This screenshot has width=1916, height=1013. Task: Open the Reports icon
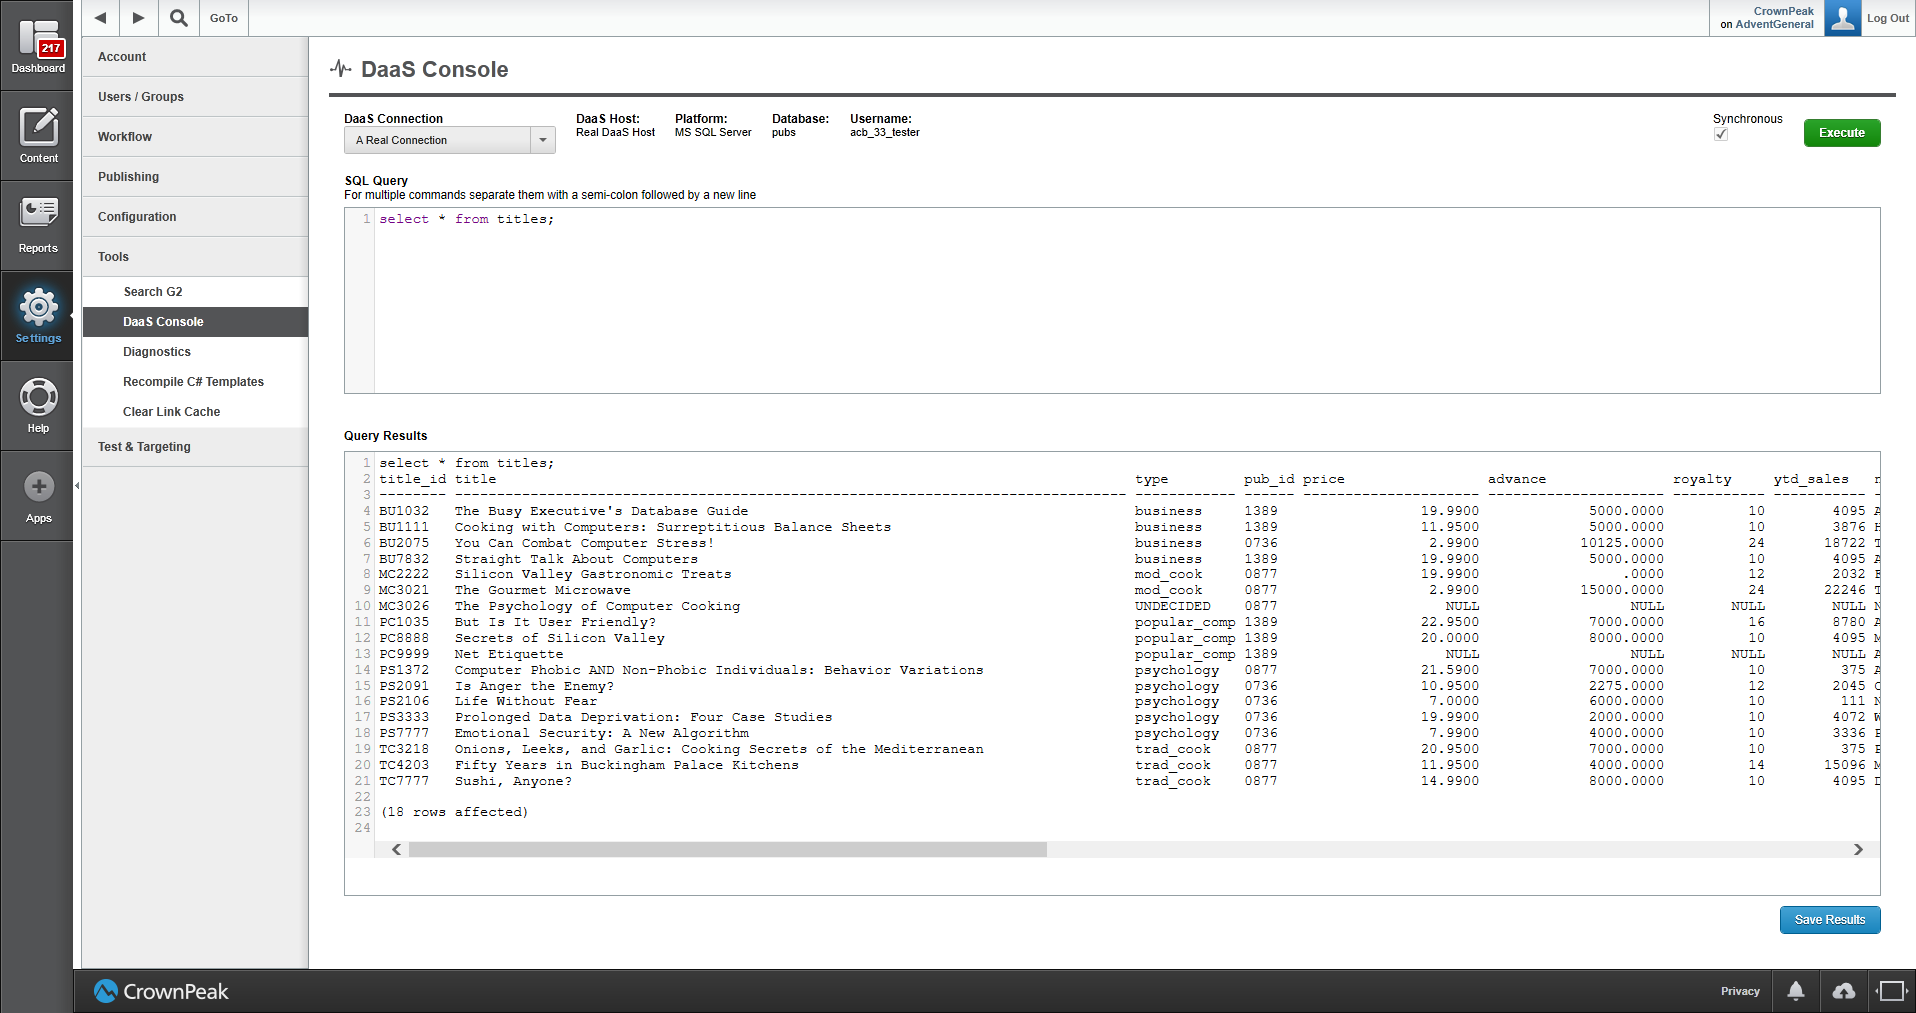point(38,226)
